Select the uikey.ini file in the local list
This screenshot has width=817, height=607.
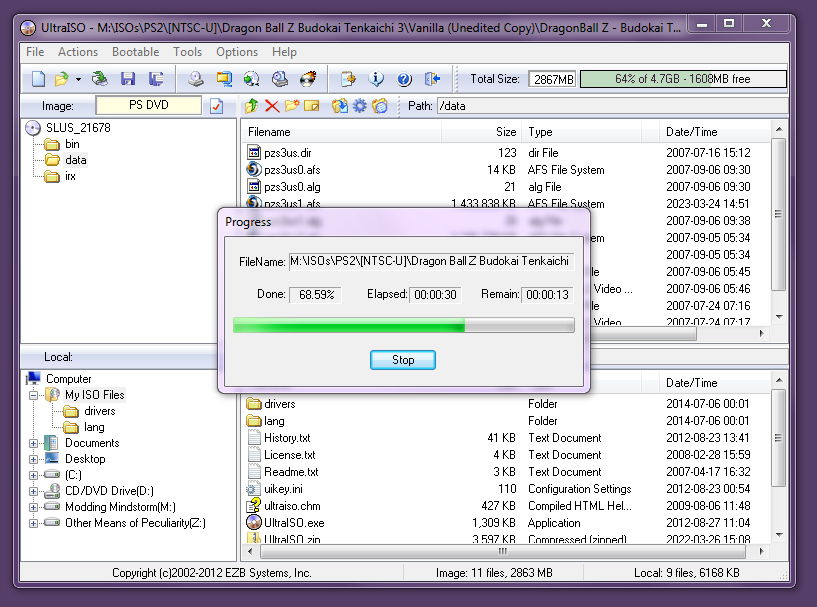pos(505,489)
